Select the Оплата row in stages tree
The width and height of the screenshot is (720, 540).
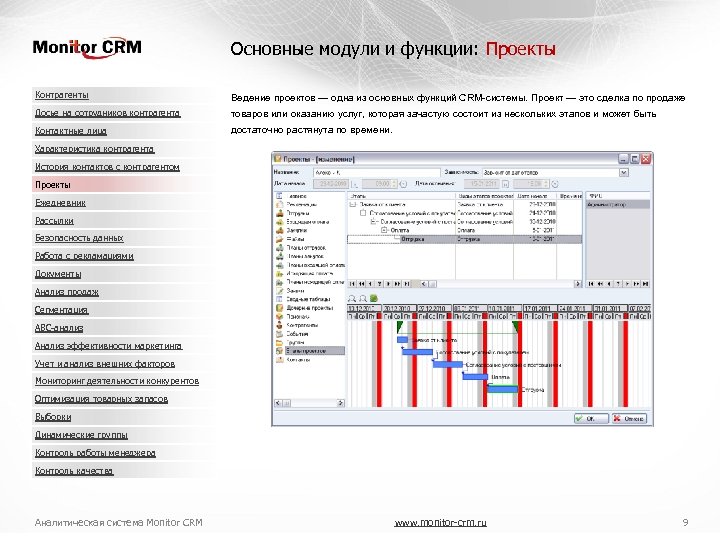[x=465, y=231]
